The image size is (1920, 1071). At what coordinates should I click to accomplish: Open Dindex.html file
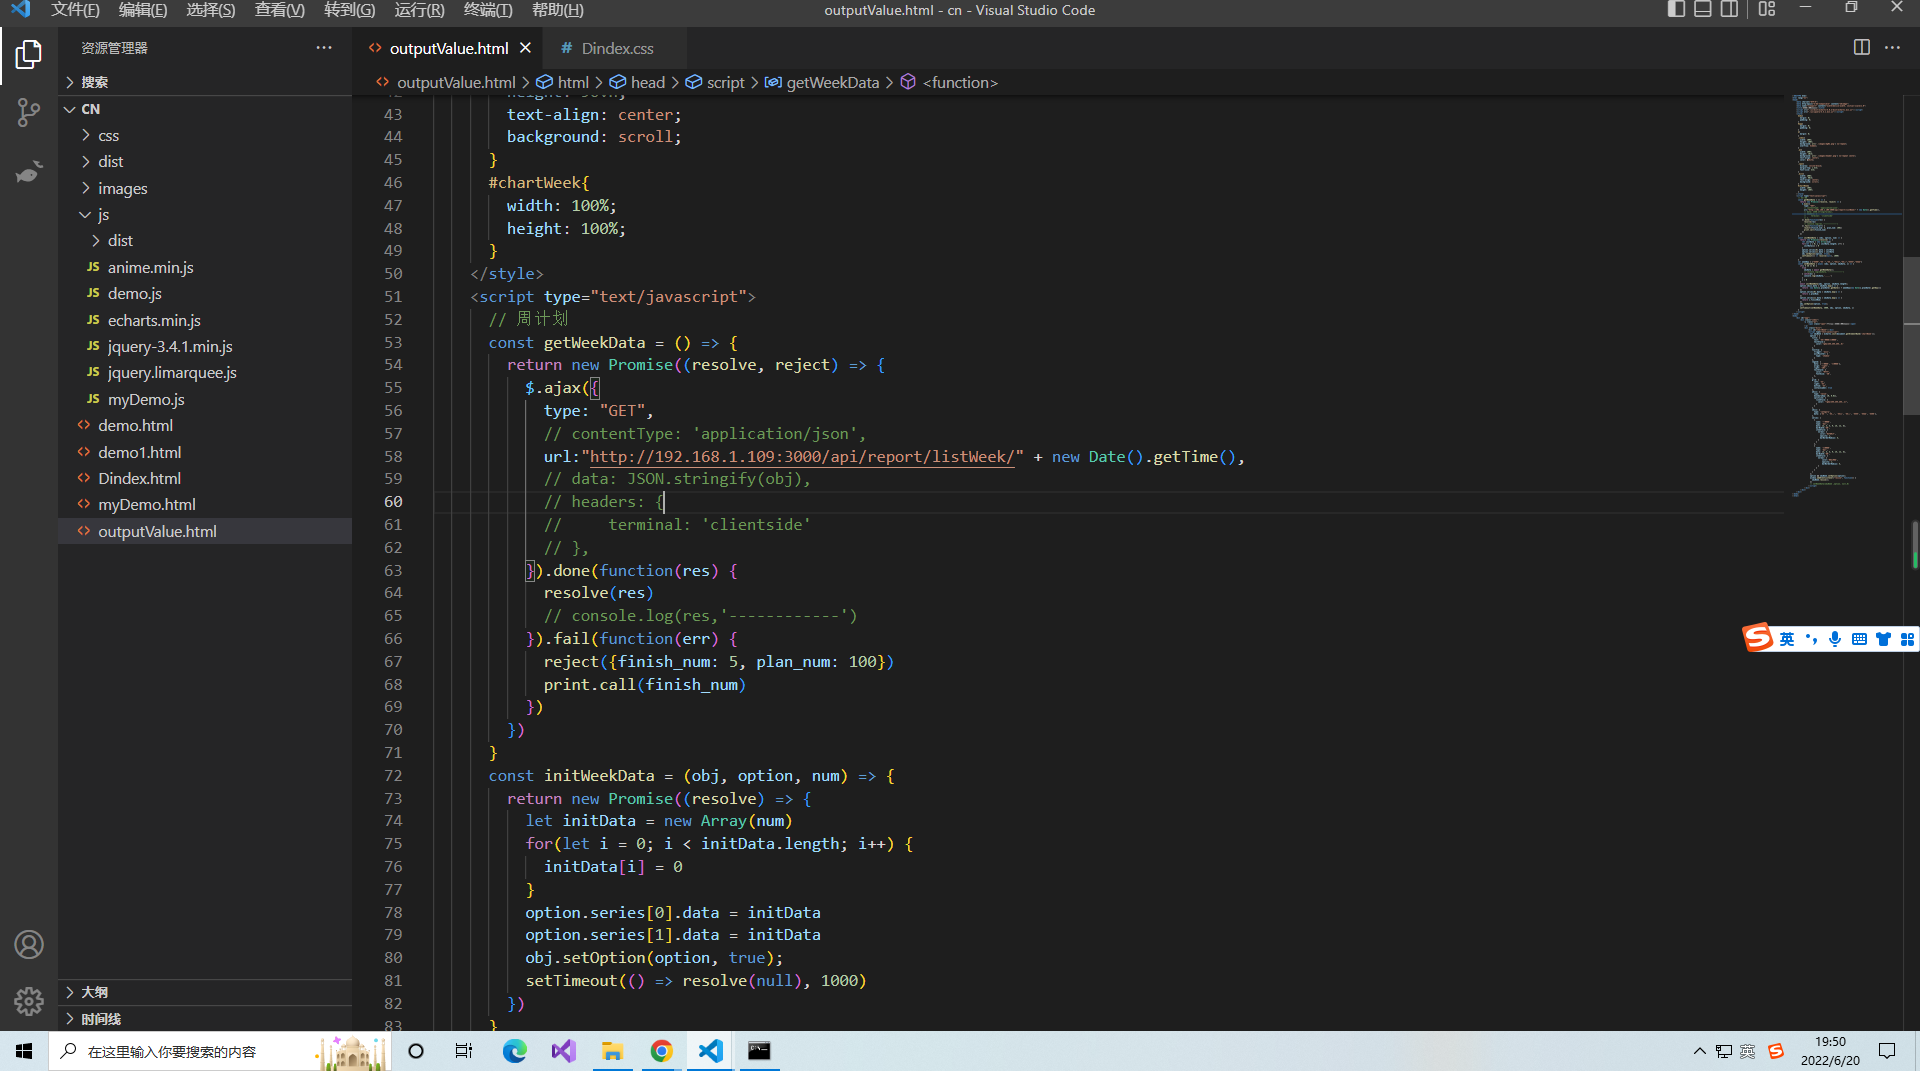pyautogui.click(x=205, y=478)
